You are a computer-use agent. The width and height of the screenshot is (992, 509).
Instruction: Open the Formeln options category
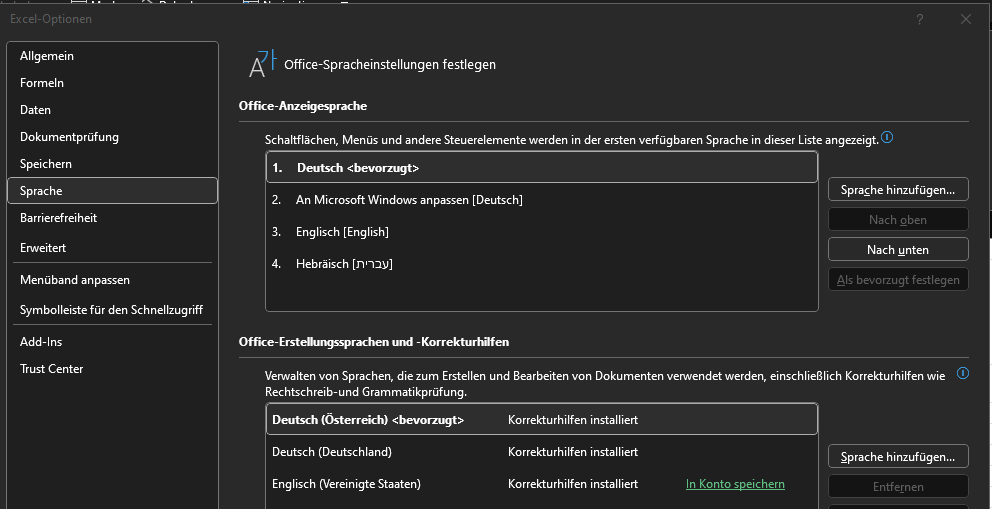[x=112, y=83]
